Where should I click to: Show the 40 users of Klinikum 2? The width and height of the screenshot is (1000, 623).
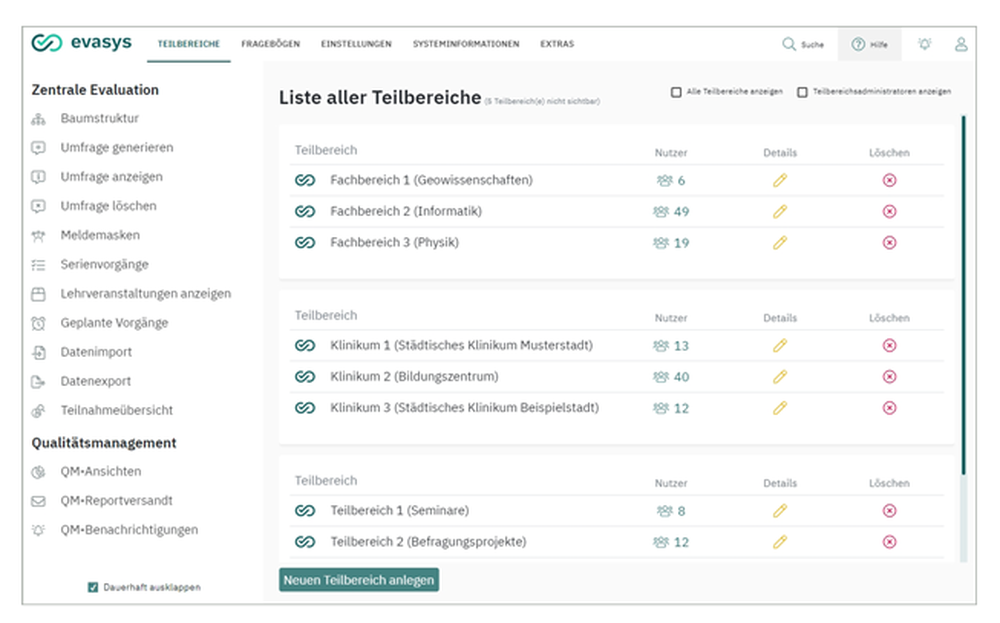tap(671, 377)
